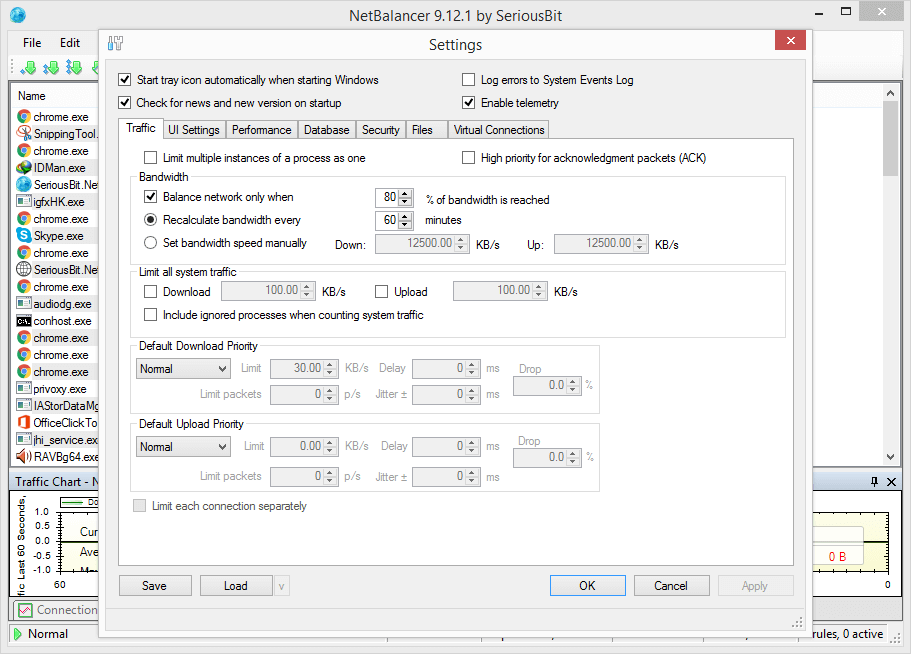Open the Default Download Priority dropdown
This screenshot has height=654, width=911.
pos(183,368)
